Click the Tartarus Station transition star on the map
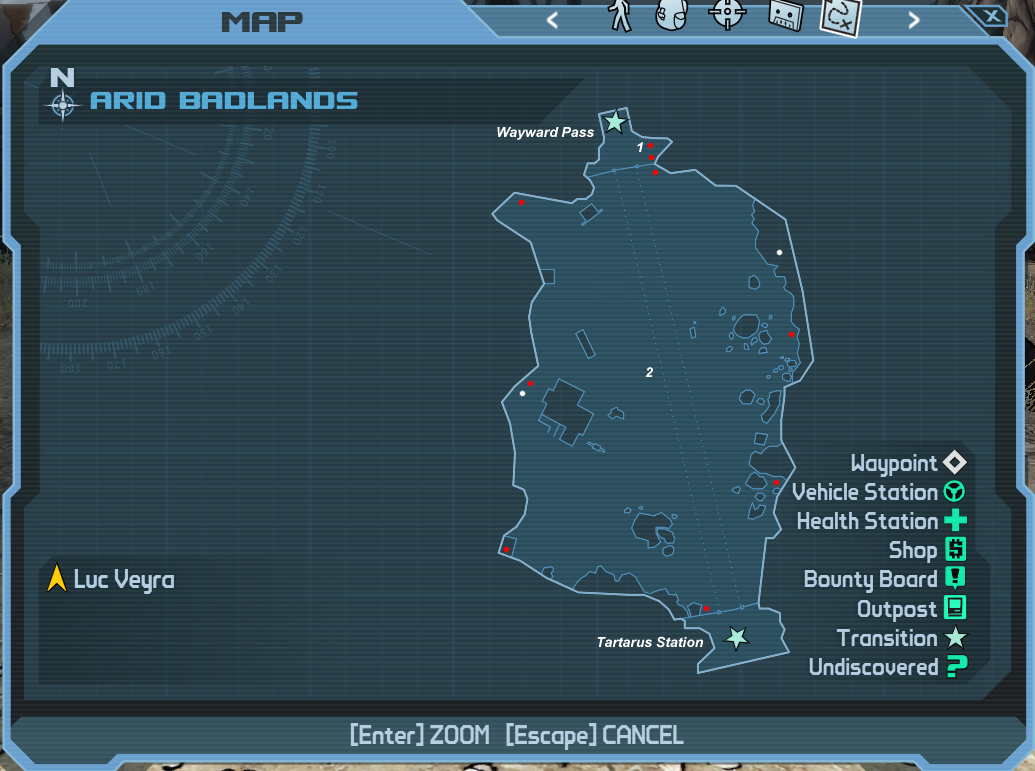Screen dimensions: 1035x771 coord(735,638)
